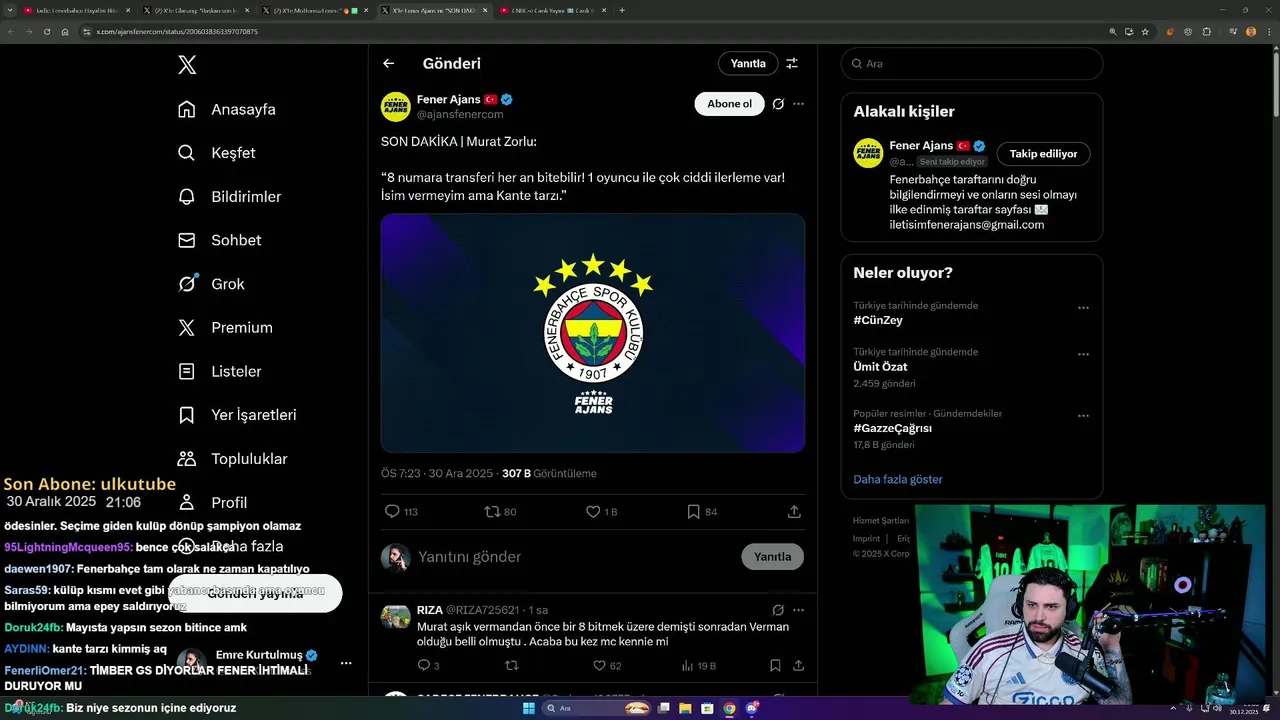
Task: Bookmark the post via the icon showing 84
Action: [702, 512]
